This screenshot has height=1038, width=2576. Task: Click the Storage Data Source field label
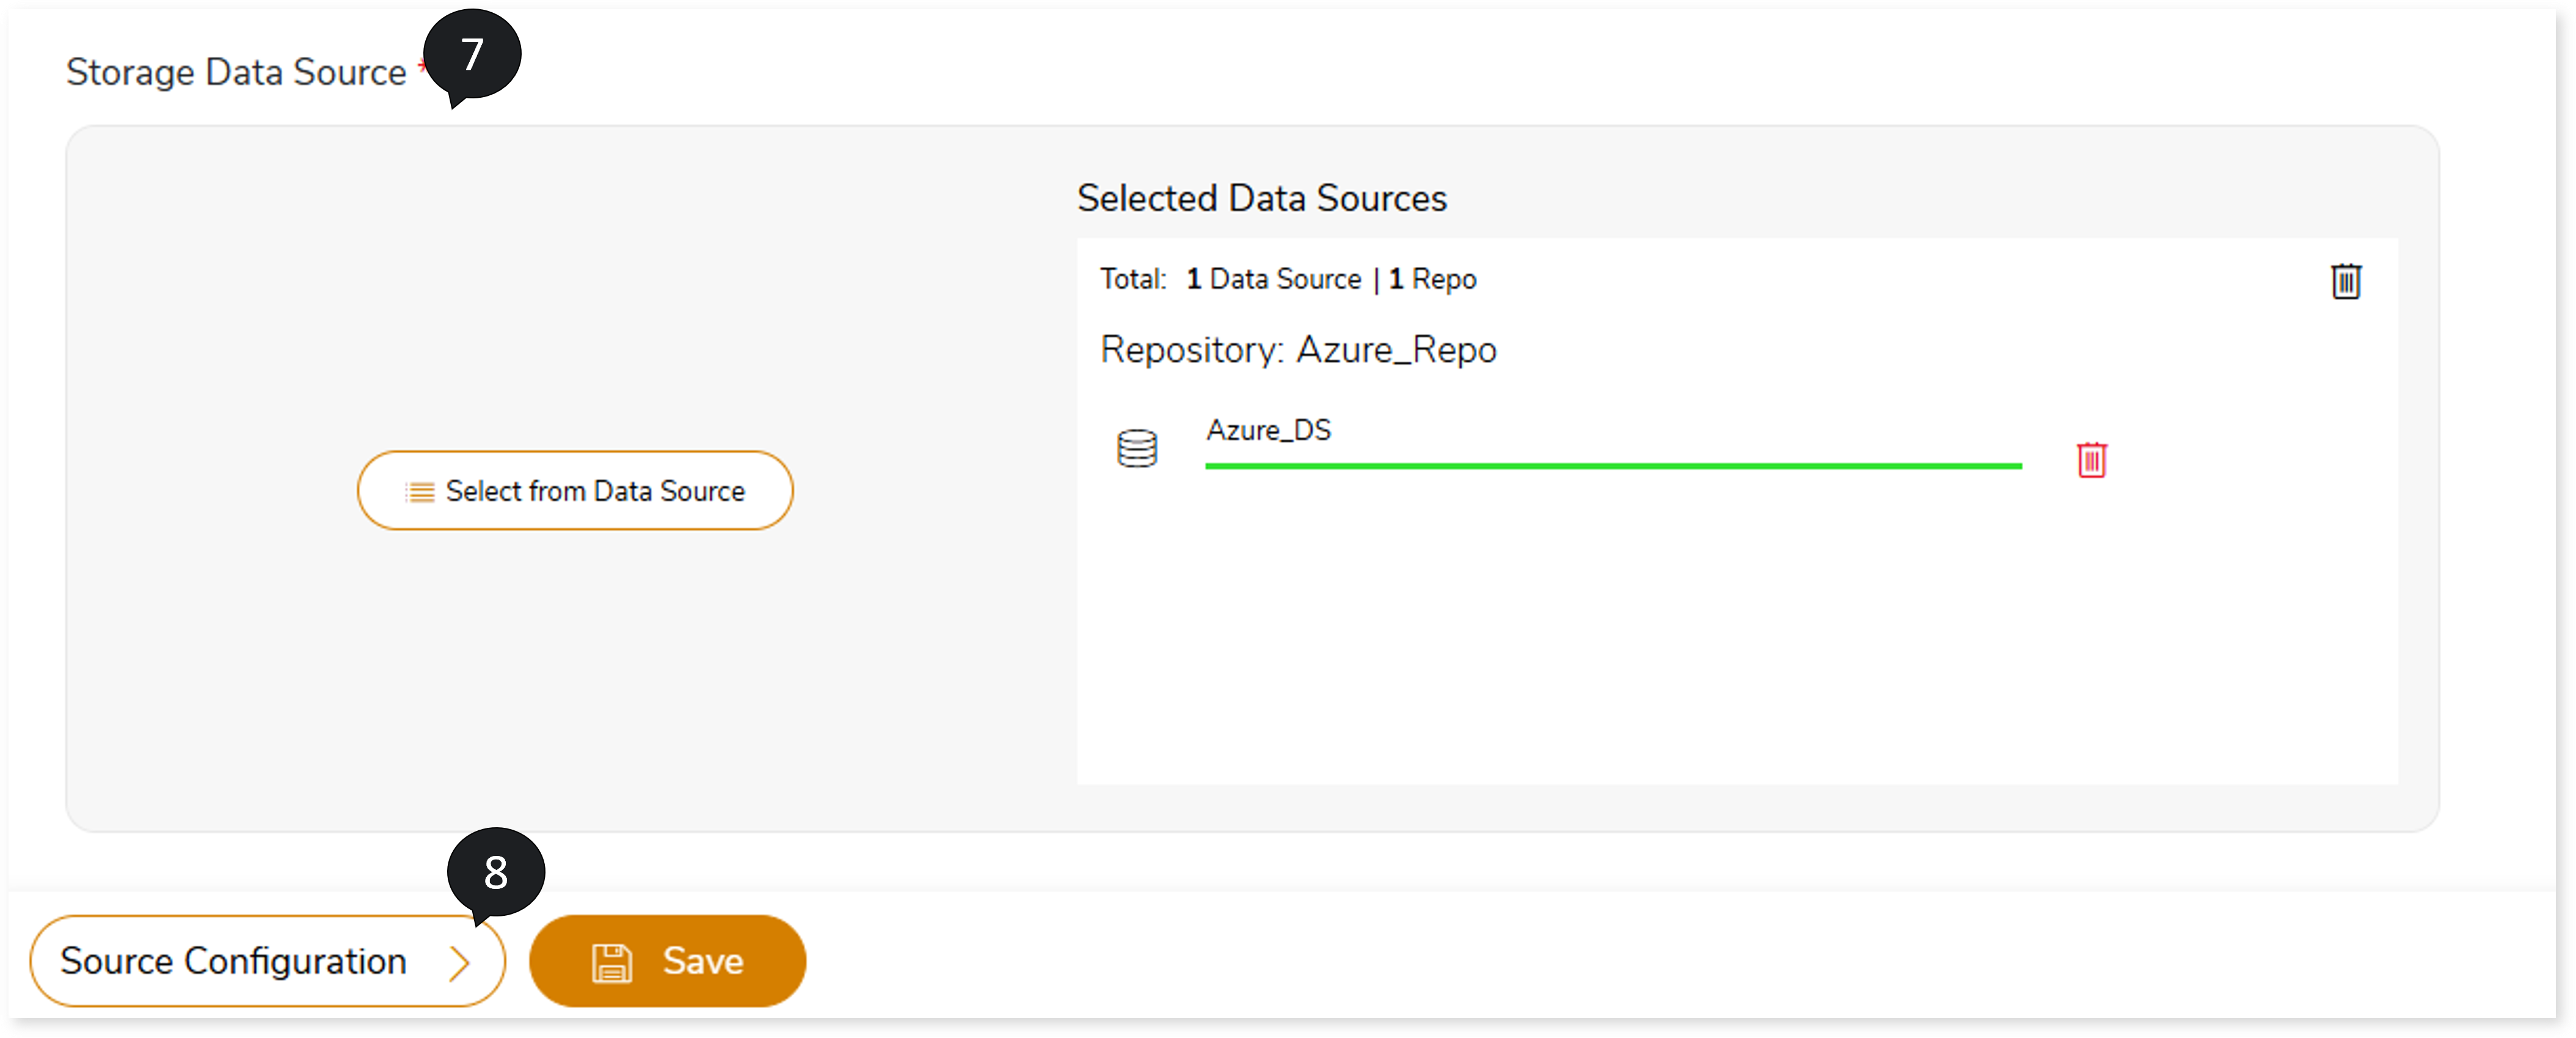[x=236, y=72]
